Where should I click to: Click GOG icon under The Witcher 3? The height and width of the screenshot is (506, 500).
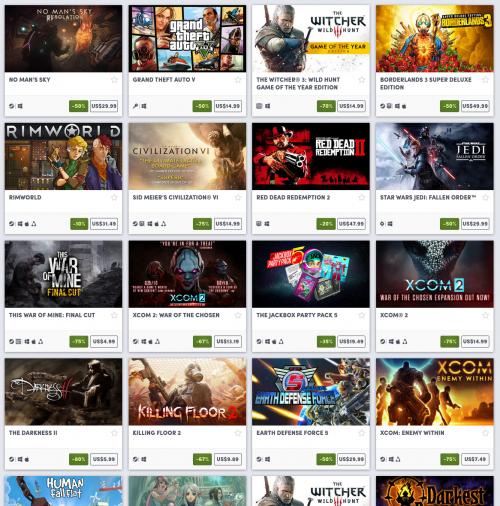[259, 106]
